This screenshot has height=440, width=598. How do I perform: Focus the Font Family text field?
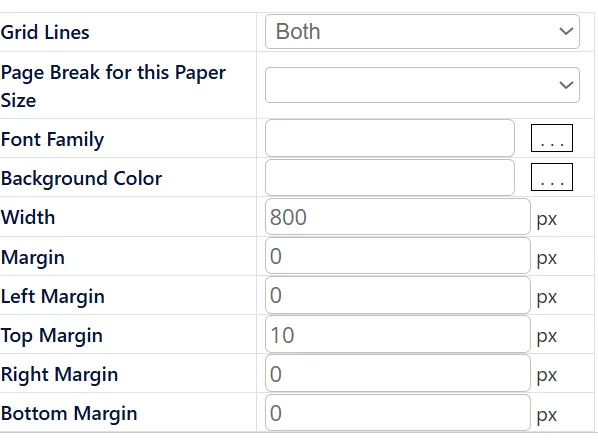coord(390,138)
